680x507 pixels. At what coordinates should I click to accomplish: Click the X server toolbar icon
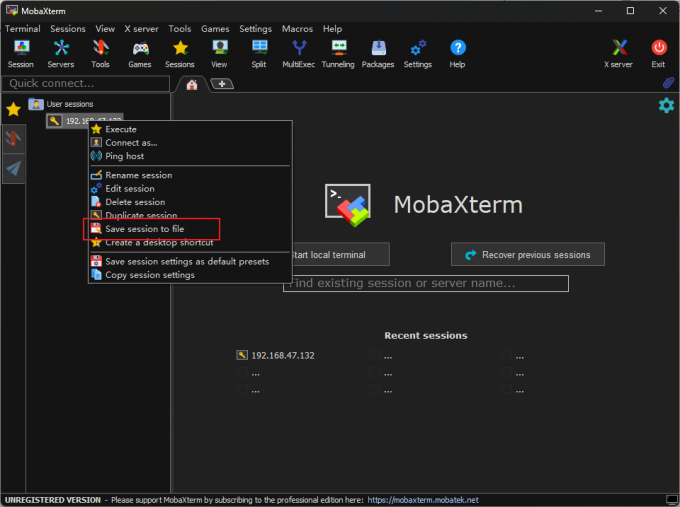619,54
